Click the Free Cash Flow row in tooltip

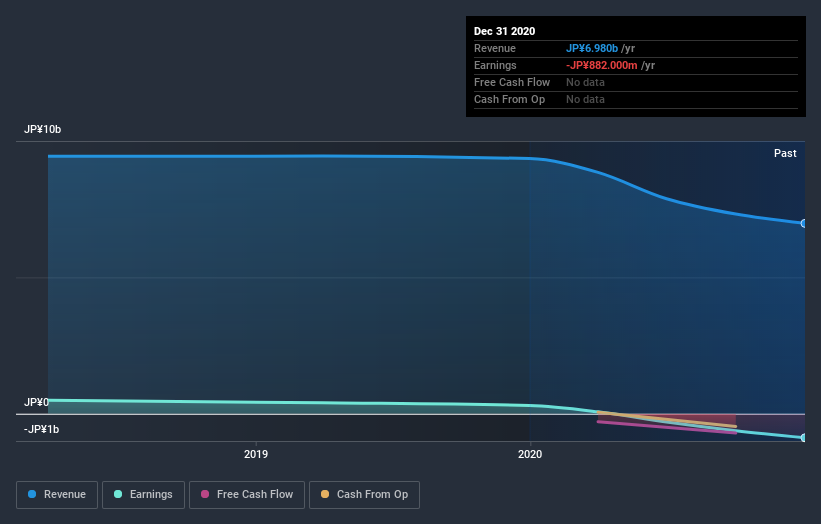[x=636, y=83]
